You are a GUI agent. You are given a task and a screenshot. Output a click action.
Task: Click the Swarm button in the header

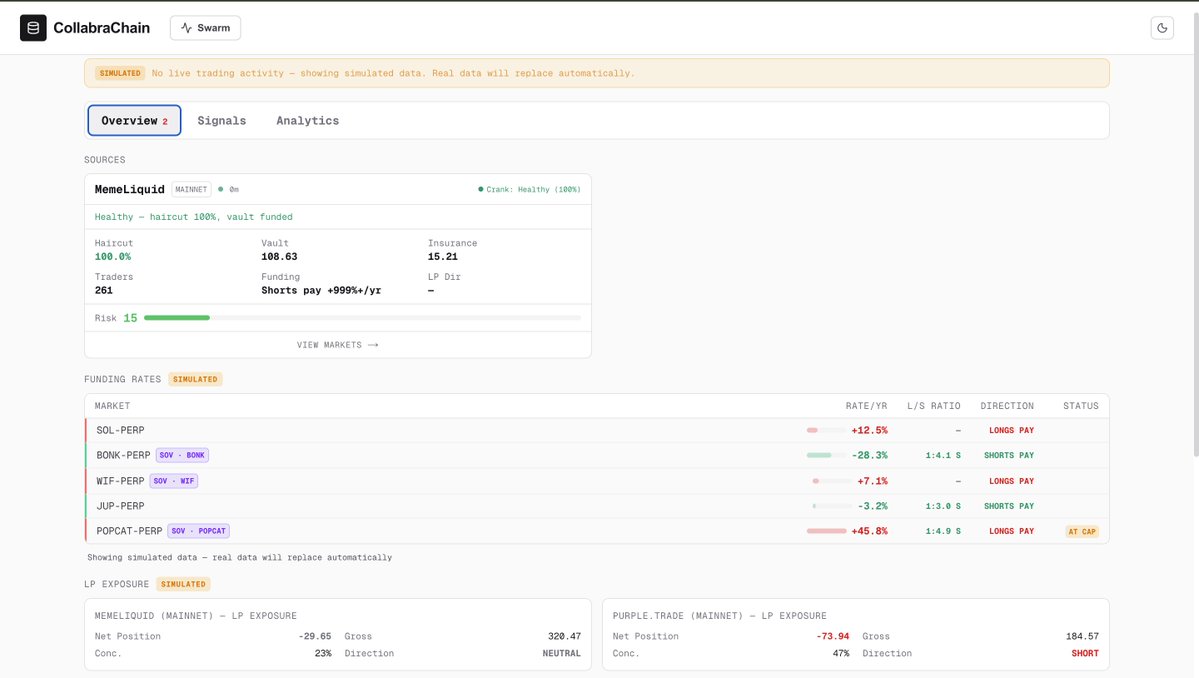pyautogui.click(x=205, y=27)
